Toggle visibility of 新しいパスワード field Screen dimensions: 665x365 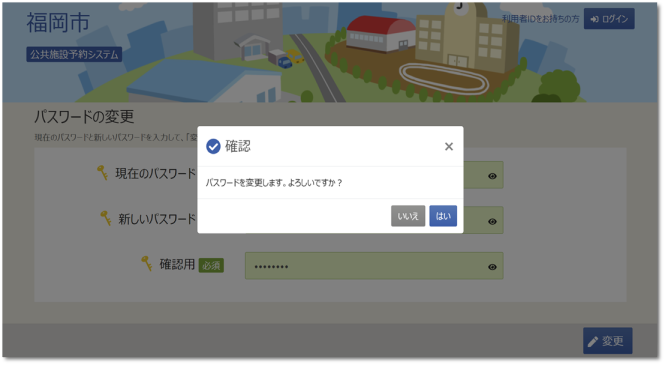point(492,221)
